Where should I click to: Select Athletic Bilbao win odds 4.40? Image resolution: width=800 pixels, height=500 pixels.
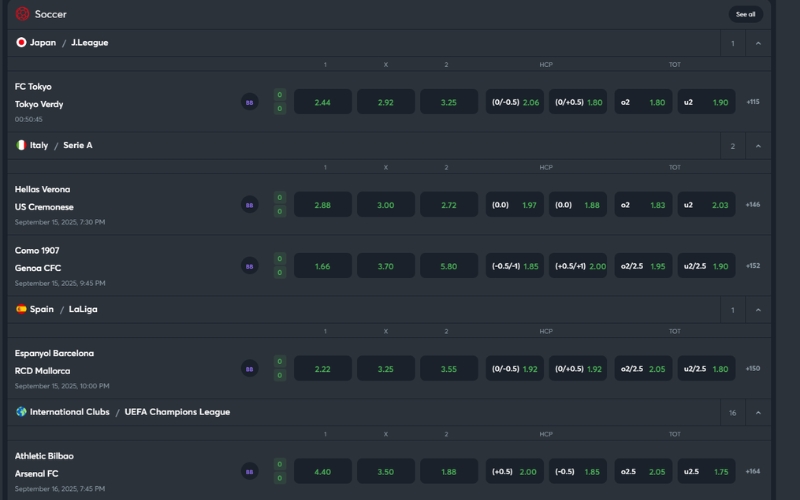[x=322, y=471]
